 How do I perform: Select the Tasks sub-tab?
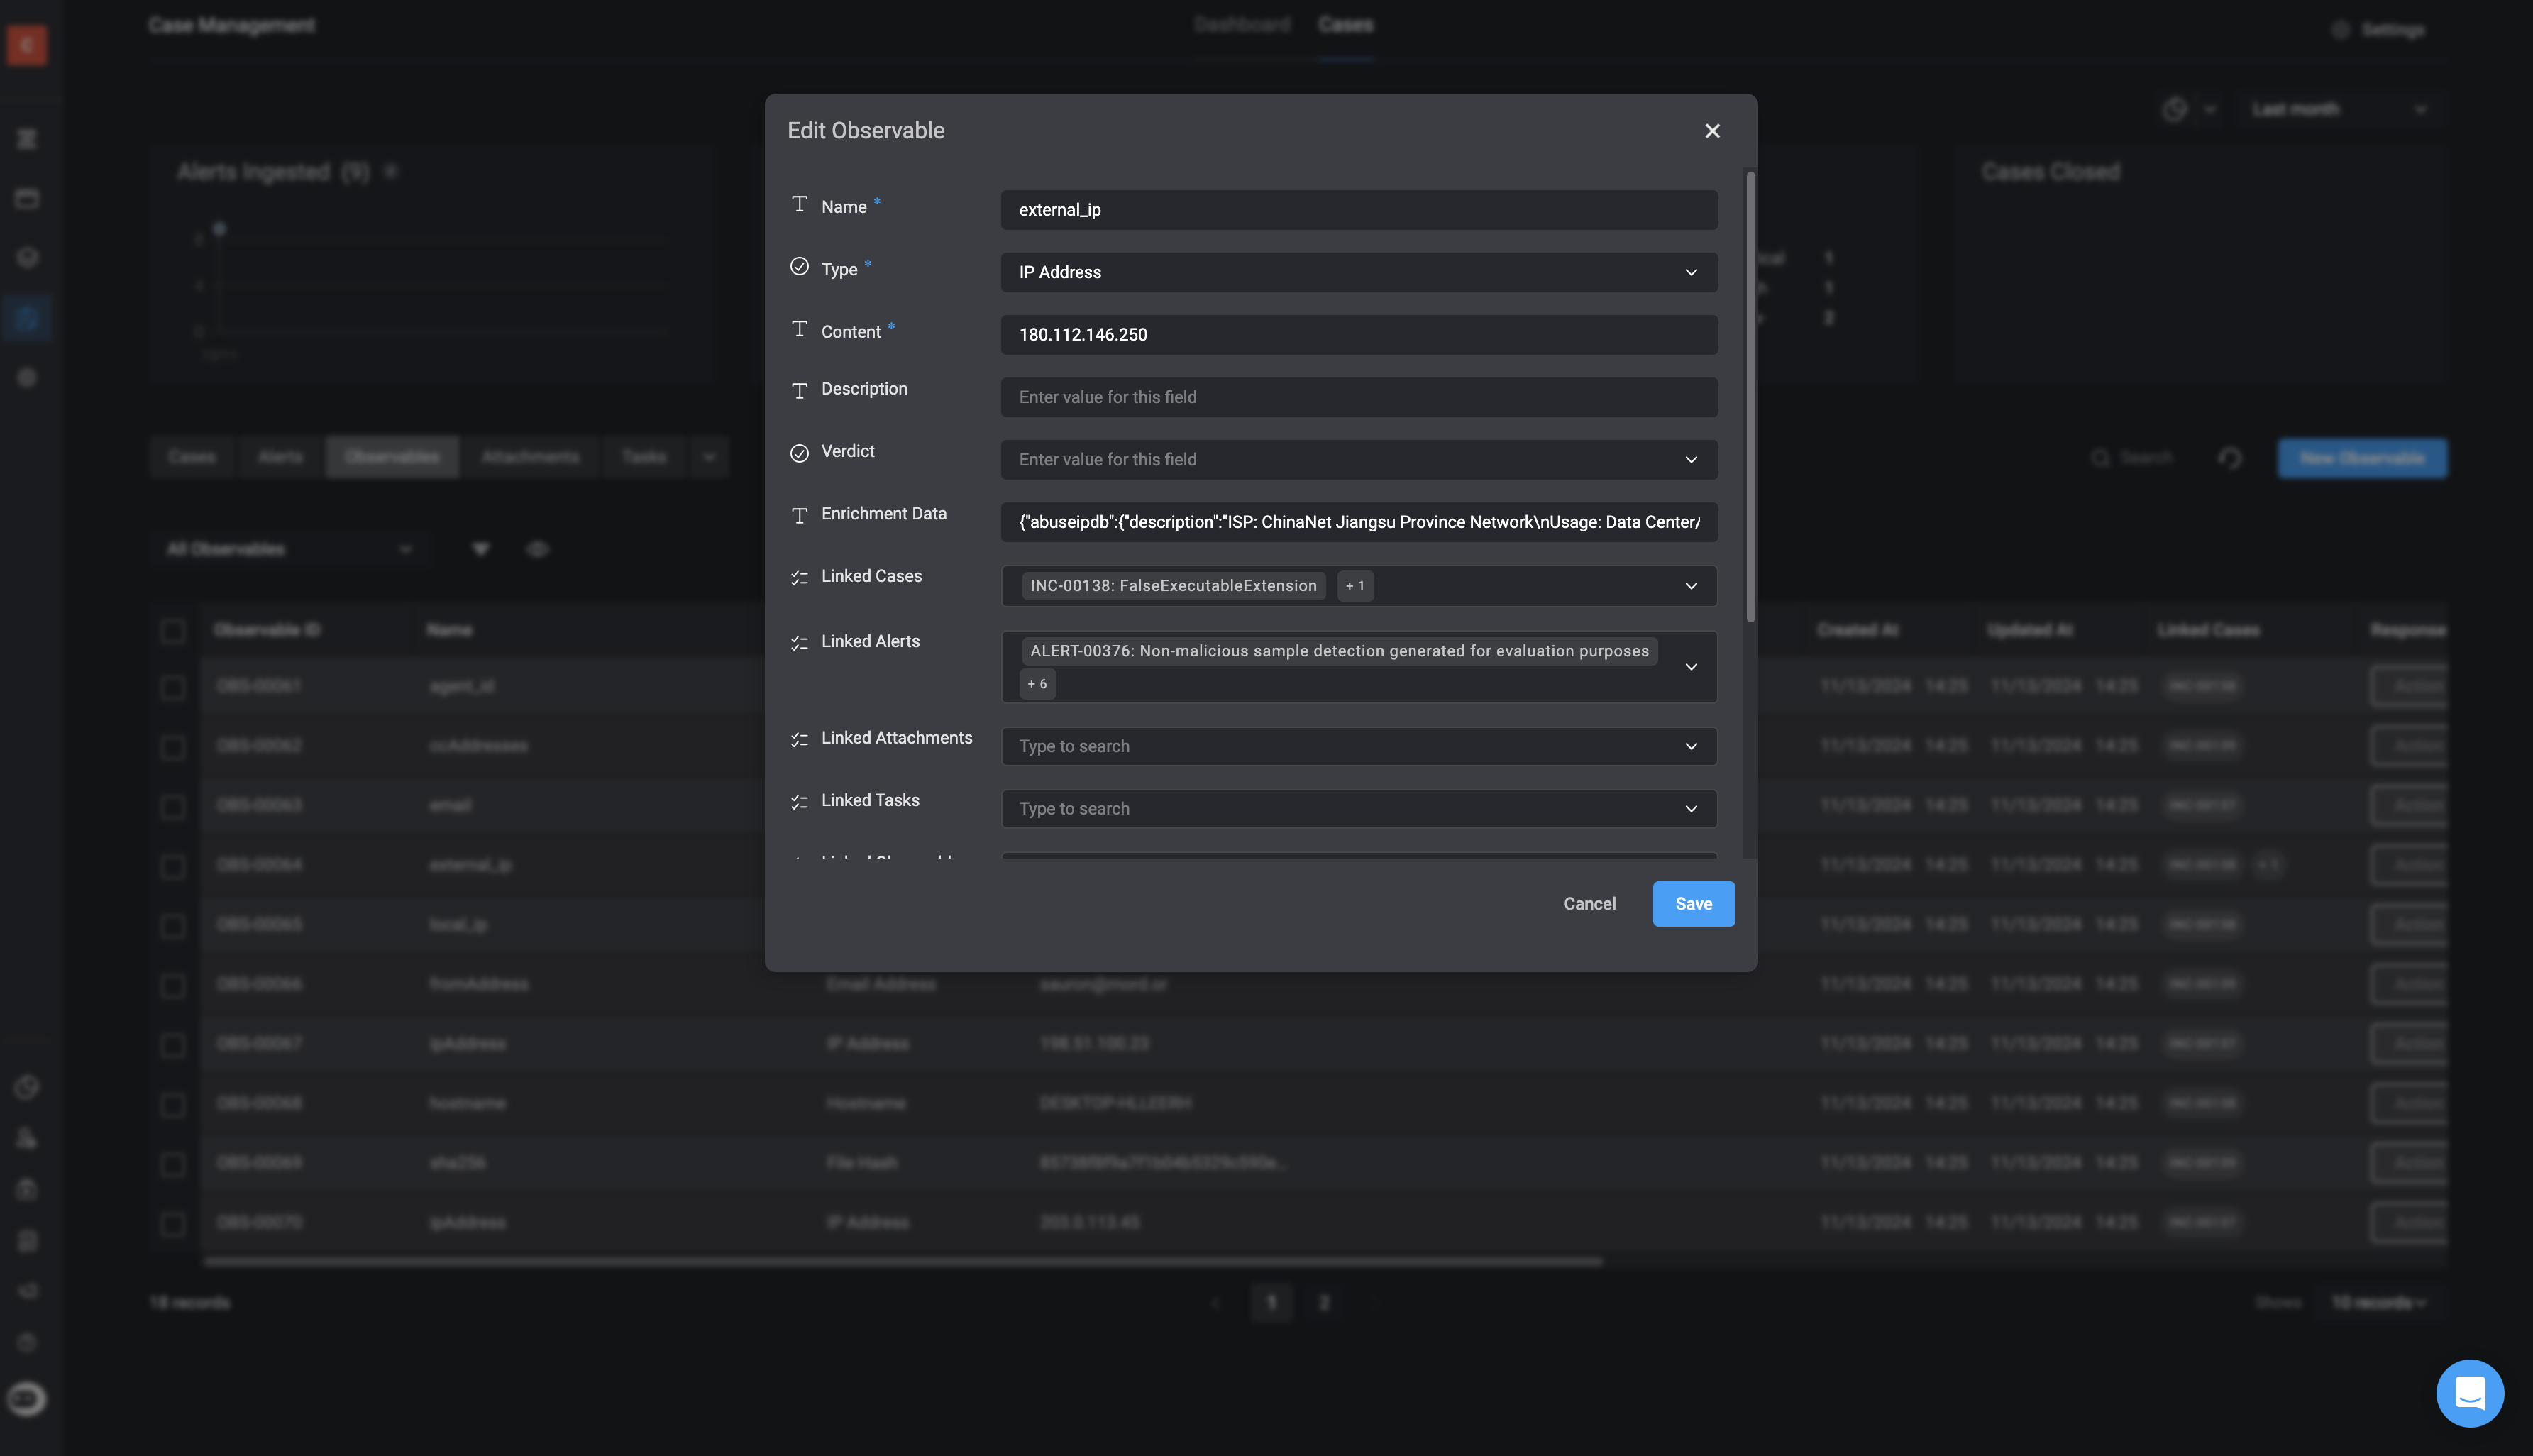[x=644, y=457]
